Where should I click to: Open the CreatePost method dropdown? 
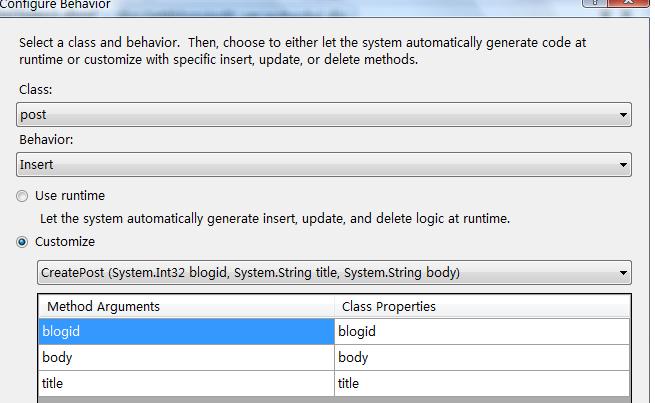[334, 273]
